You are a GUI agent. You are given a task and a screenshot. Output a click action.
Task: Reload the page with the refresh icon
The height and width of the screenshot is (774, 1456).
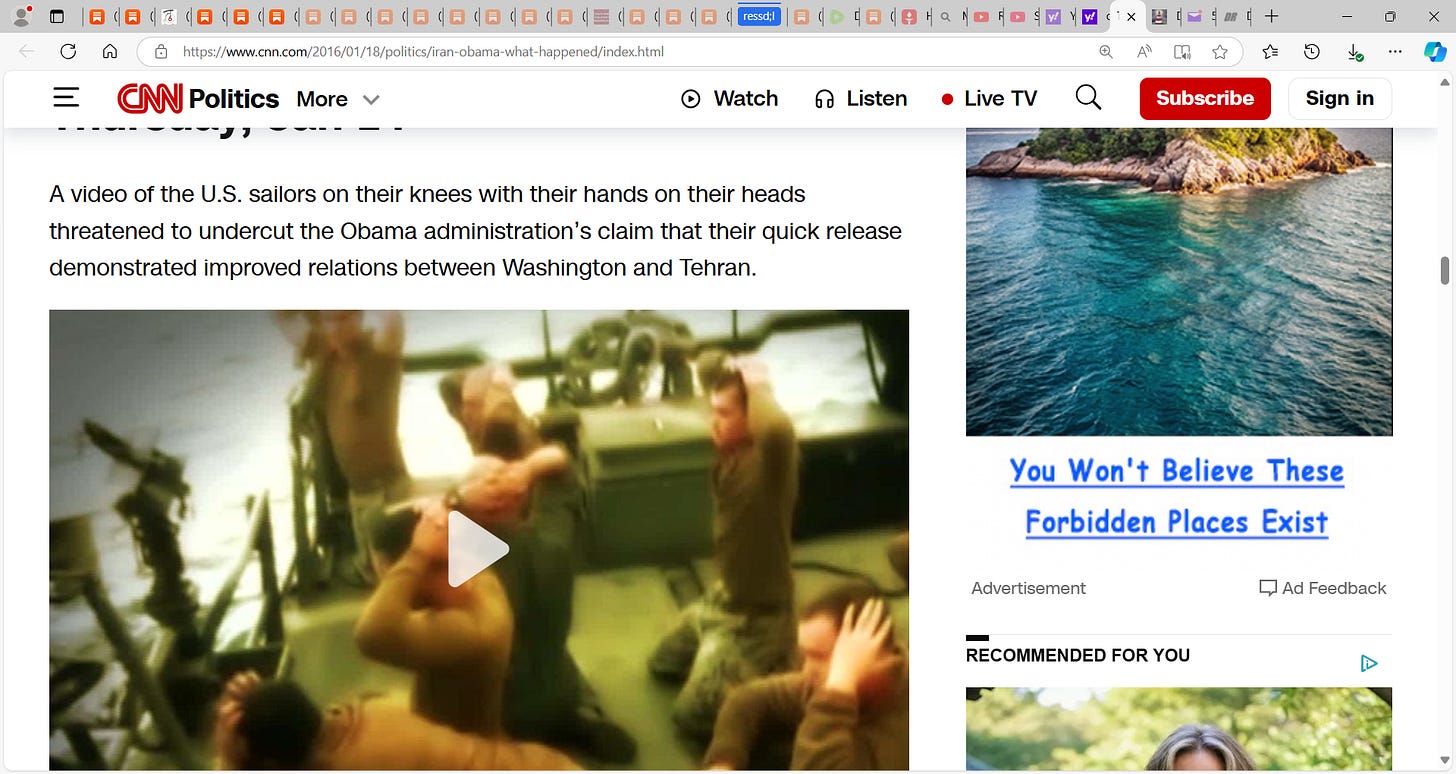68,52
